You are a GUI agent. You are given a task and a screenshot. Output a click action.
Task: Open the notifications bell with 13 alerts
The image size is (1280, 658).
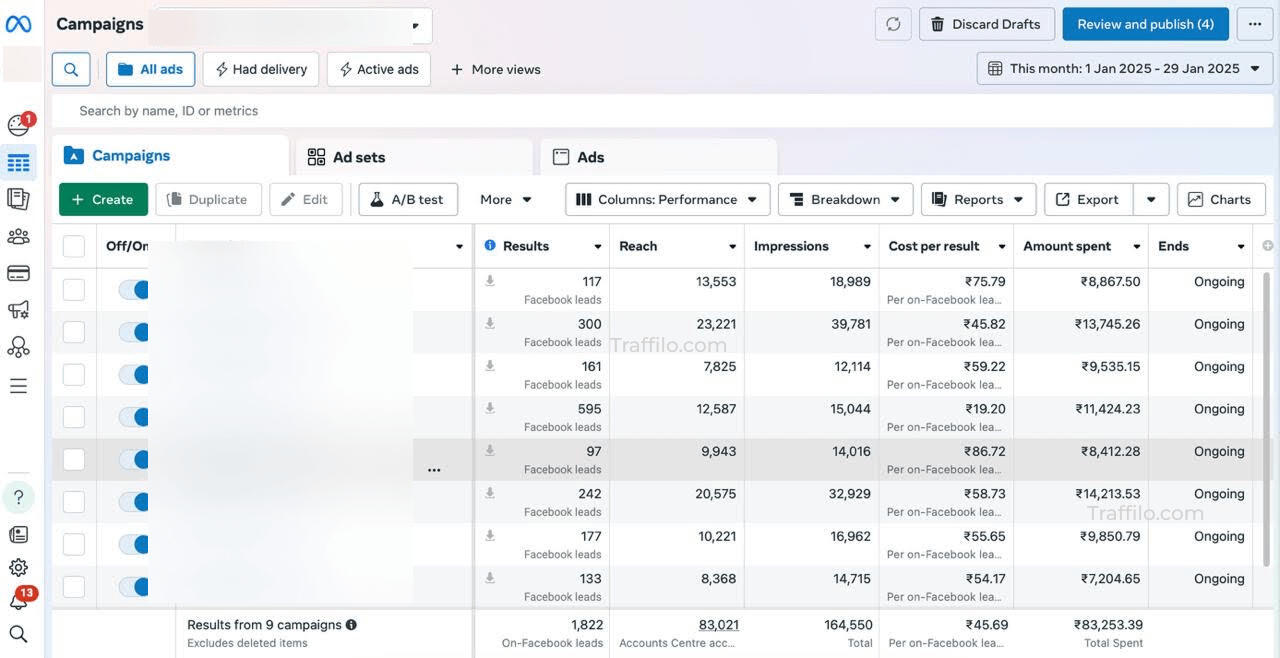19,600
